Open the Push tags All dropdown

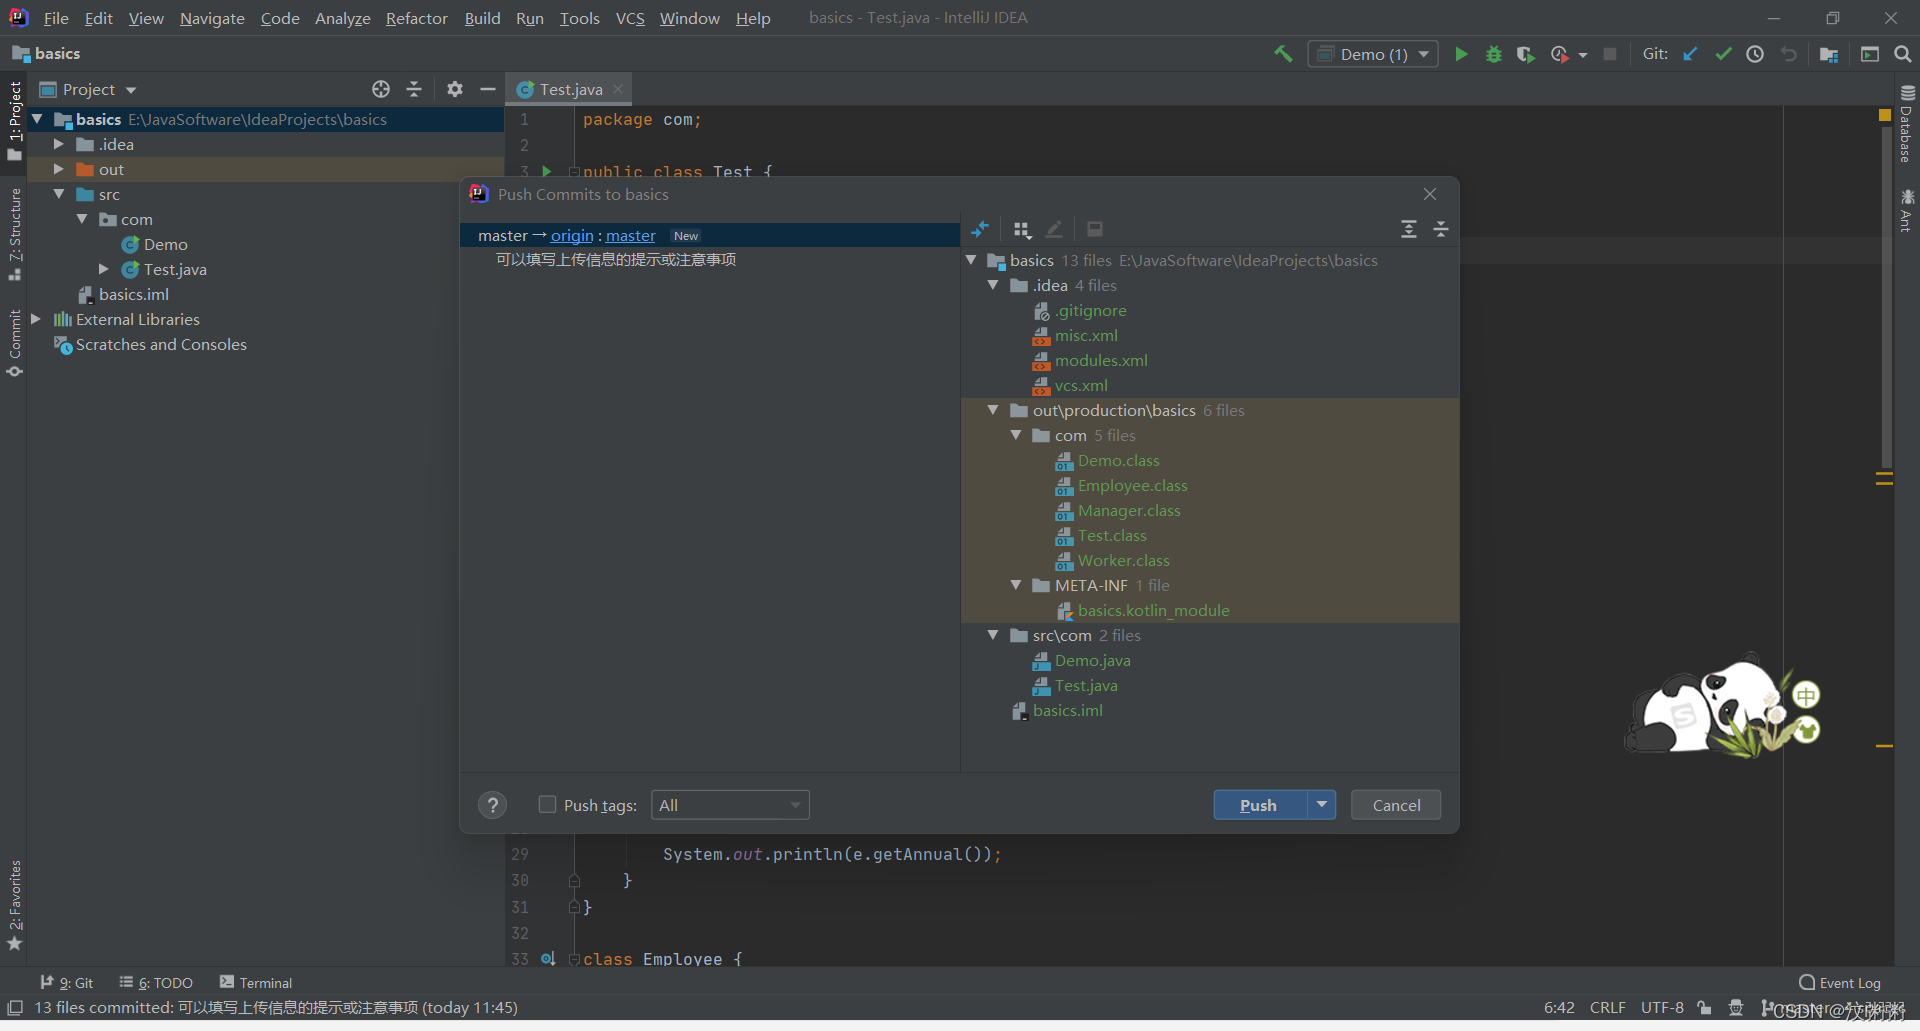pyautogui.click(x=730, y=805)
